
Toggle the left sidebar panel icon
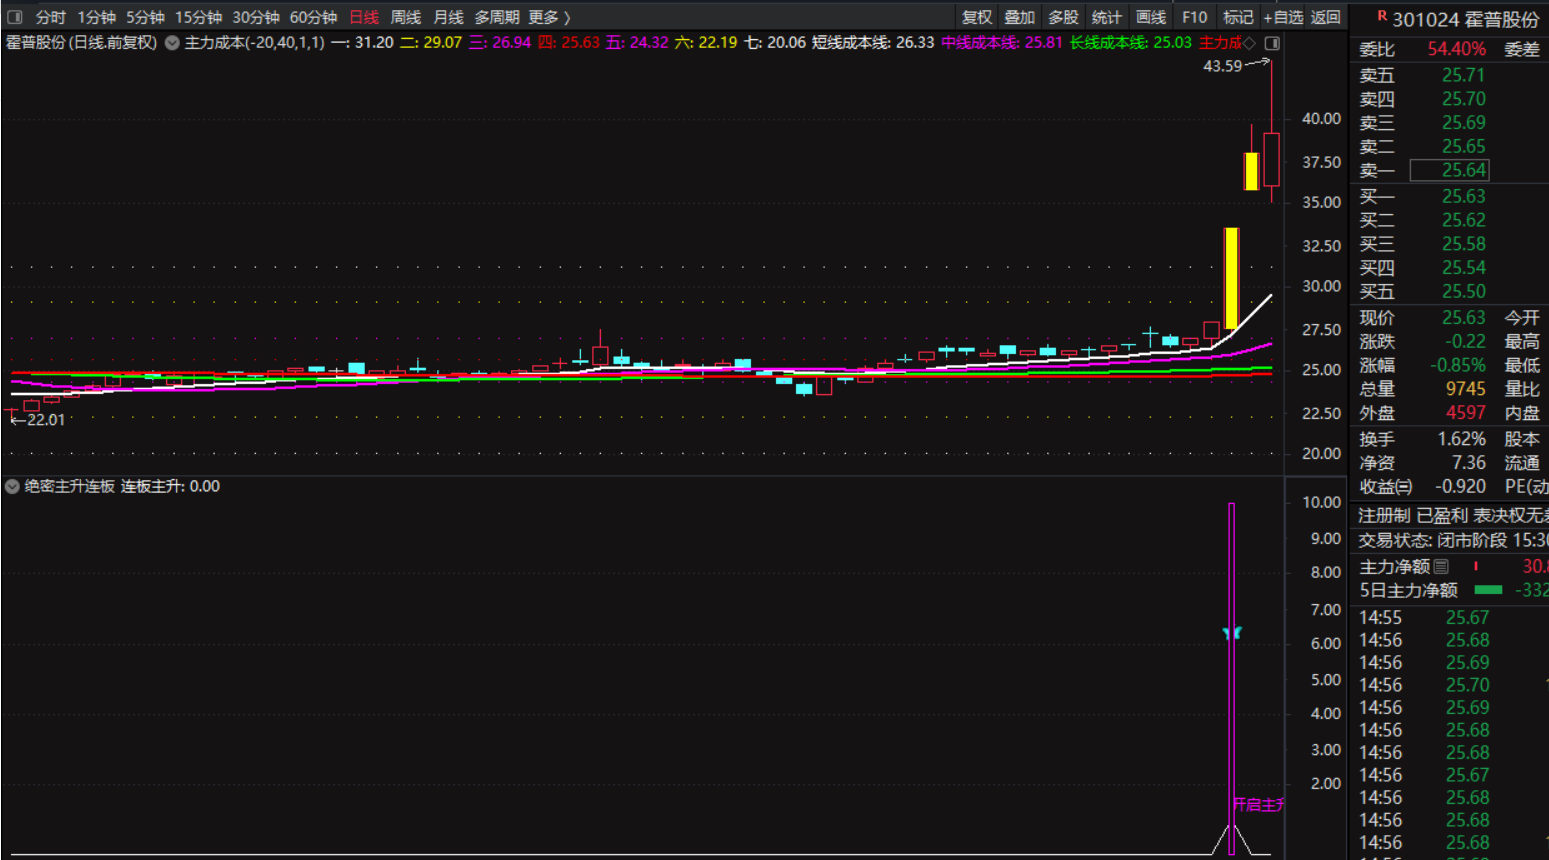(14, 17)
